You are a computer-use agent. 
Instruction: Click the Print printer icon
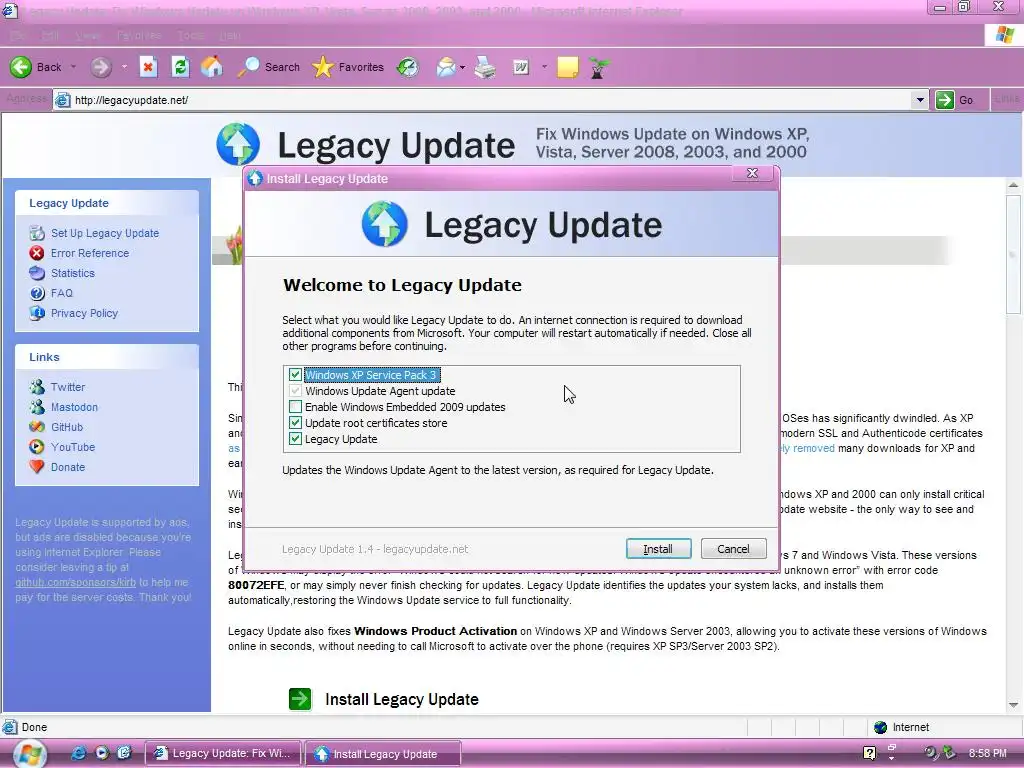485,67
